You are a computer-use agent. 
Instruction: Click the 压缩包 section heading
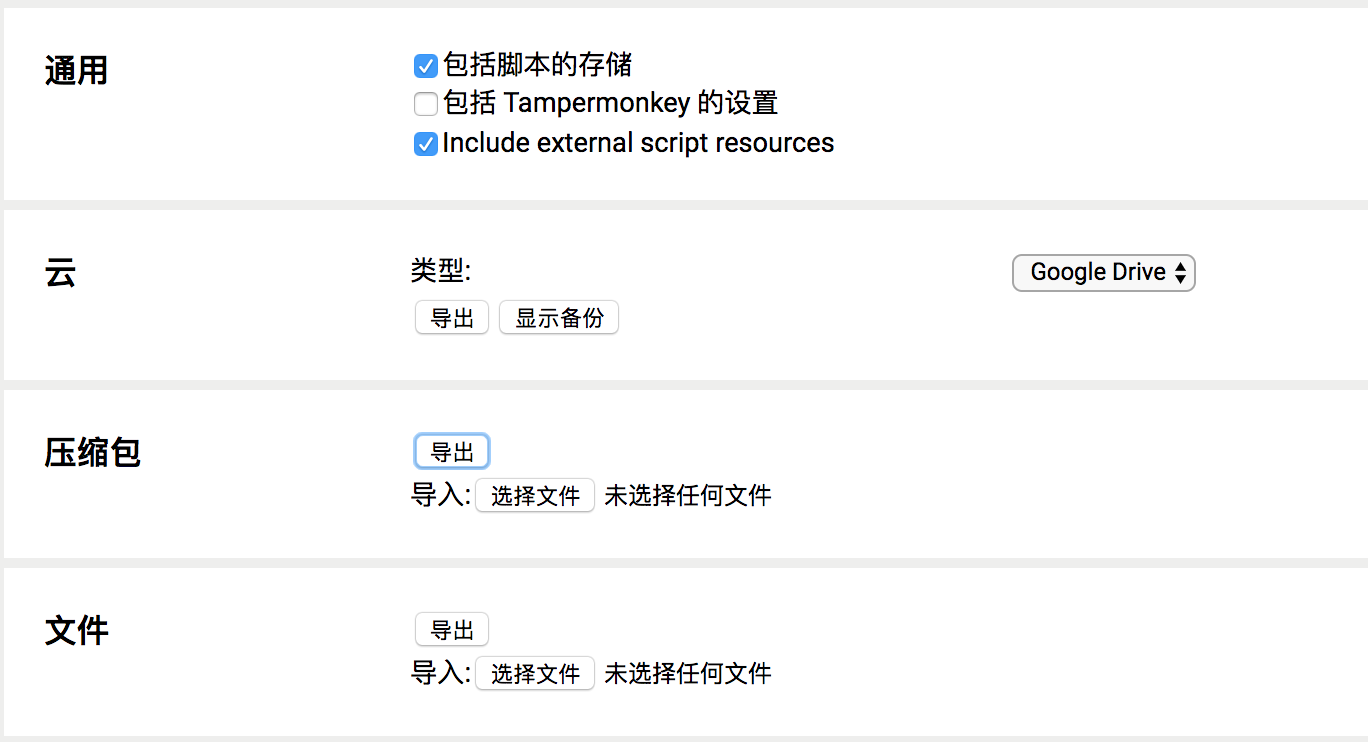92,452
